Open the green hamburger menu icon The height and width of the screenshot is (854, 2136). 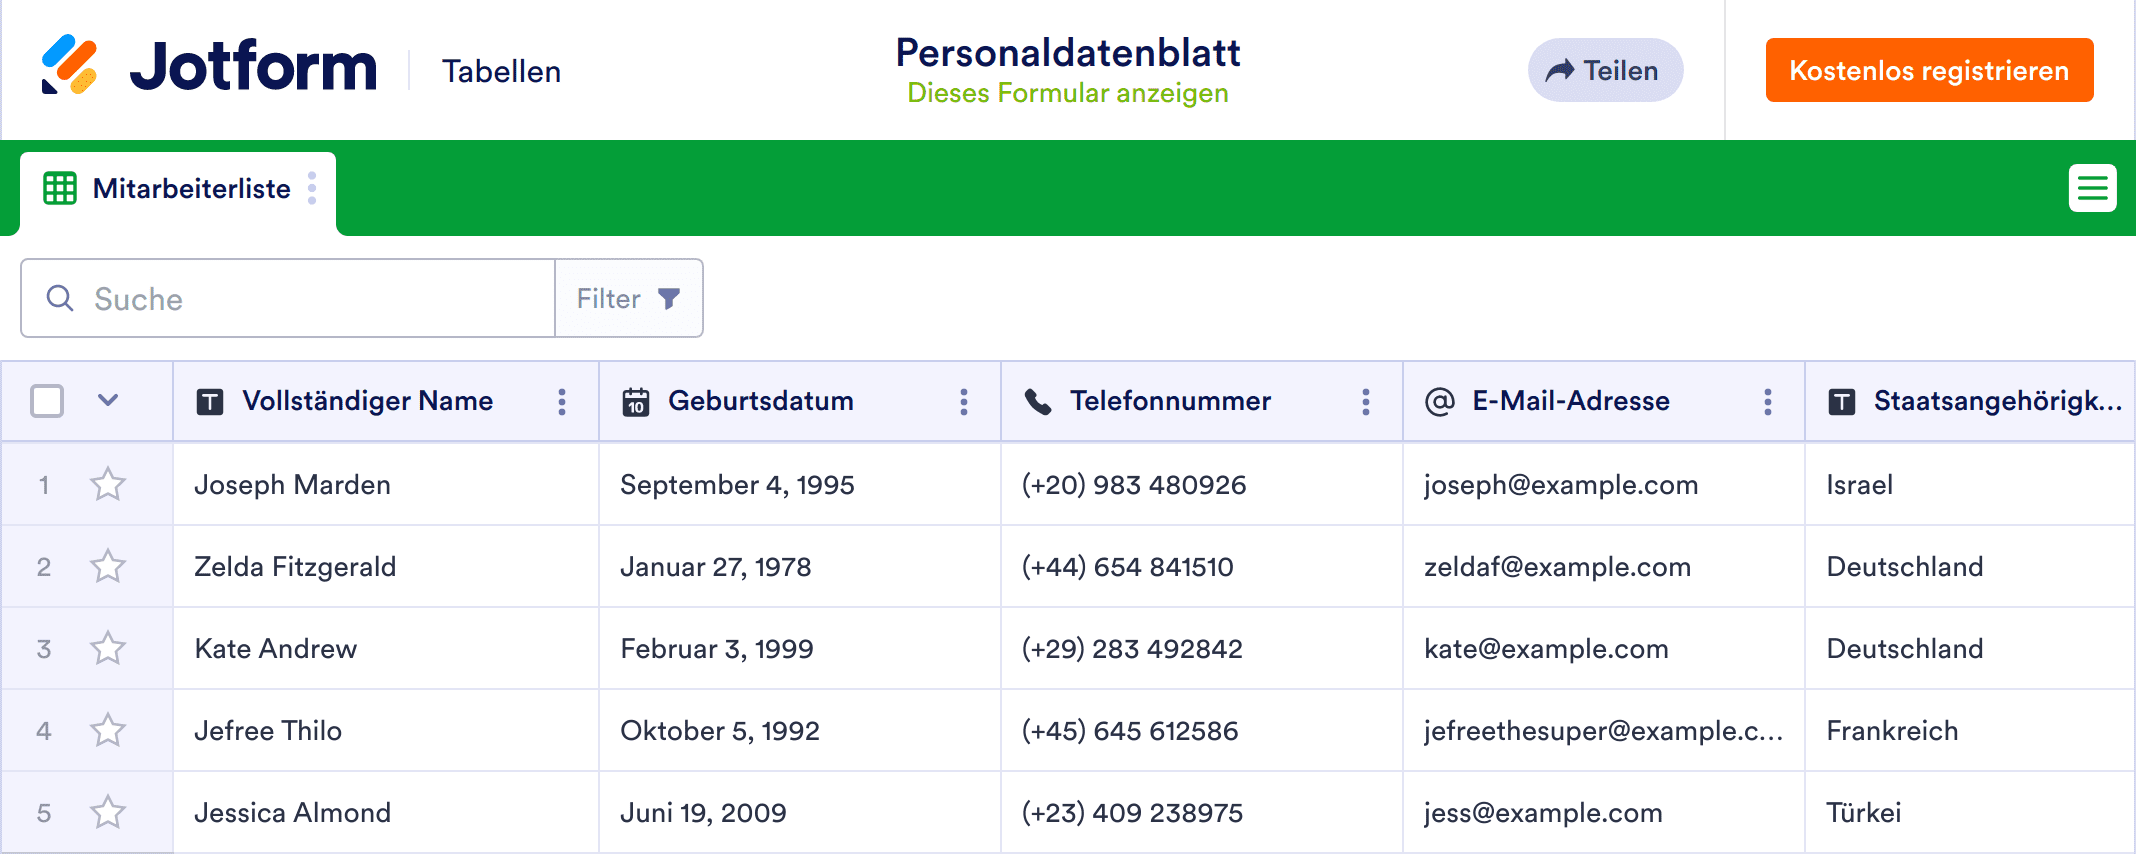click(2092, 188)
